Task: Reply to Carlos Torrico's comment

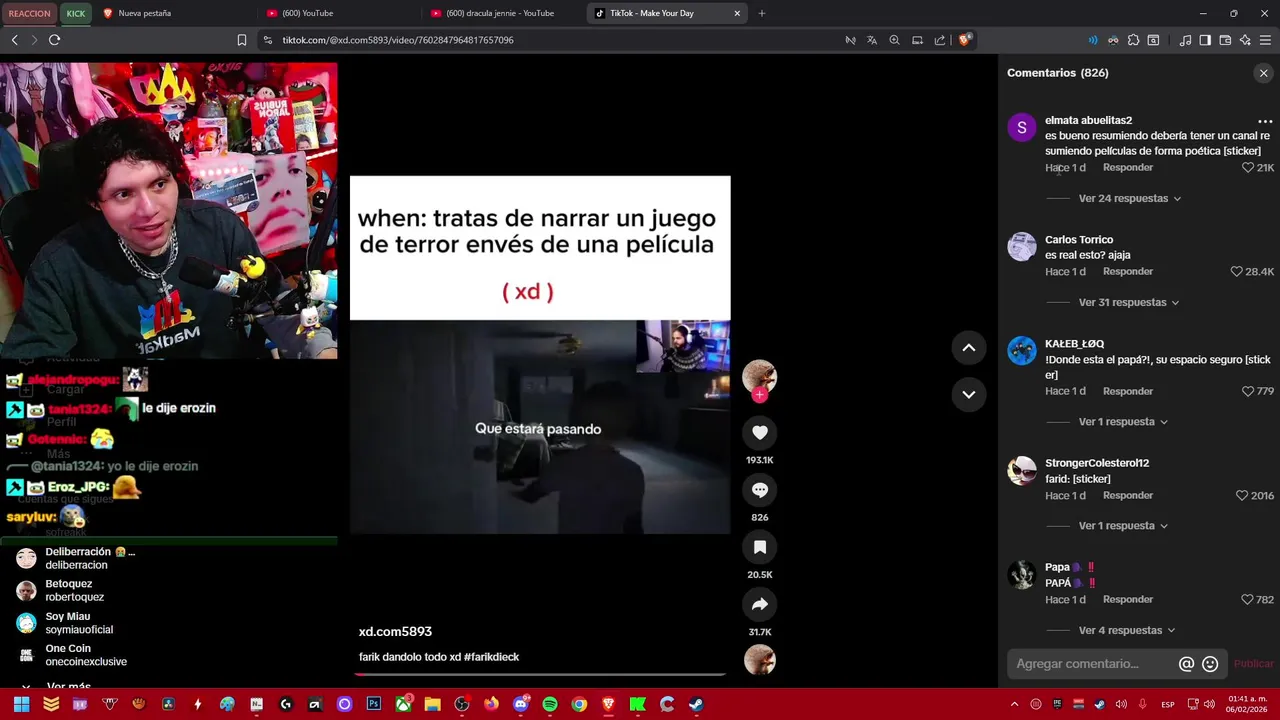Action: pos(1128,272)
